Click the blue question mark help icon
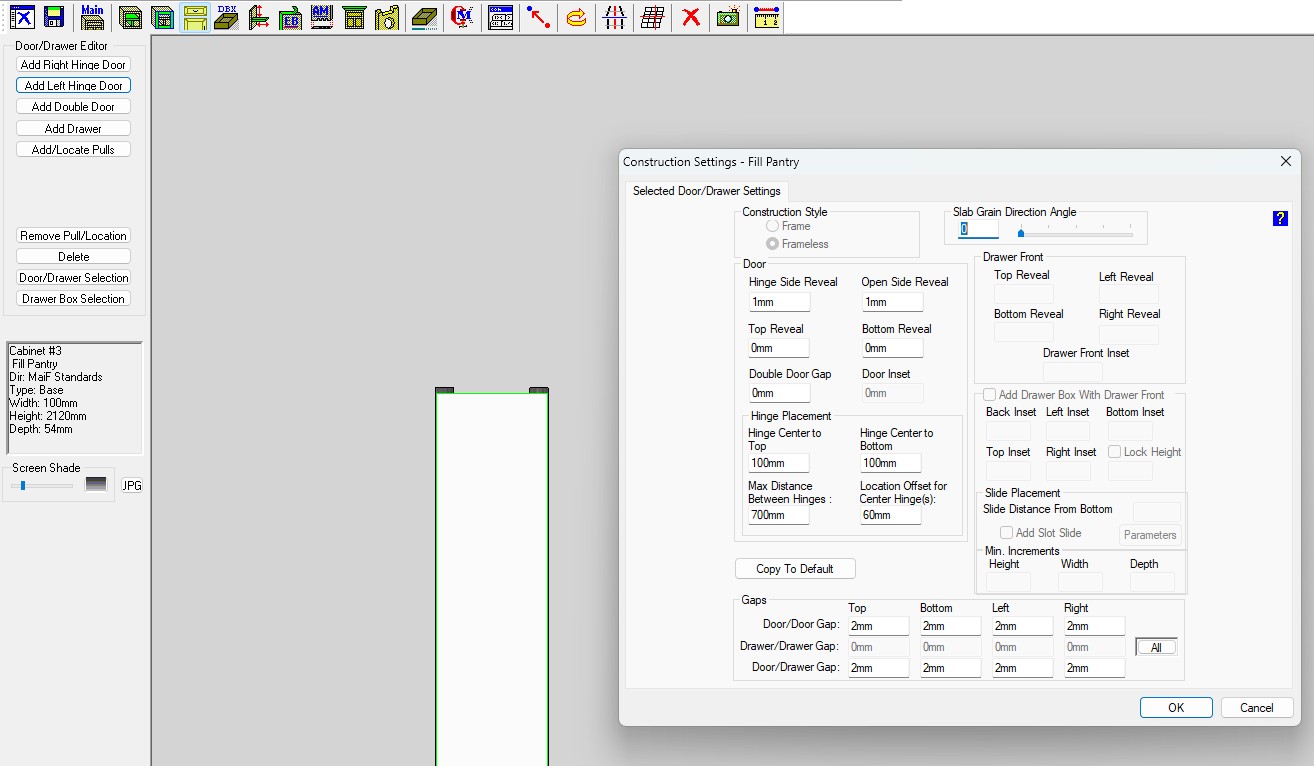Image resolution: width=1314 pixels, height=766 pixels. 1279,218
